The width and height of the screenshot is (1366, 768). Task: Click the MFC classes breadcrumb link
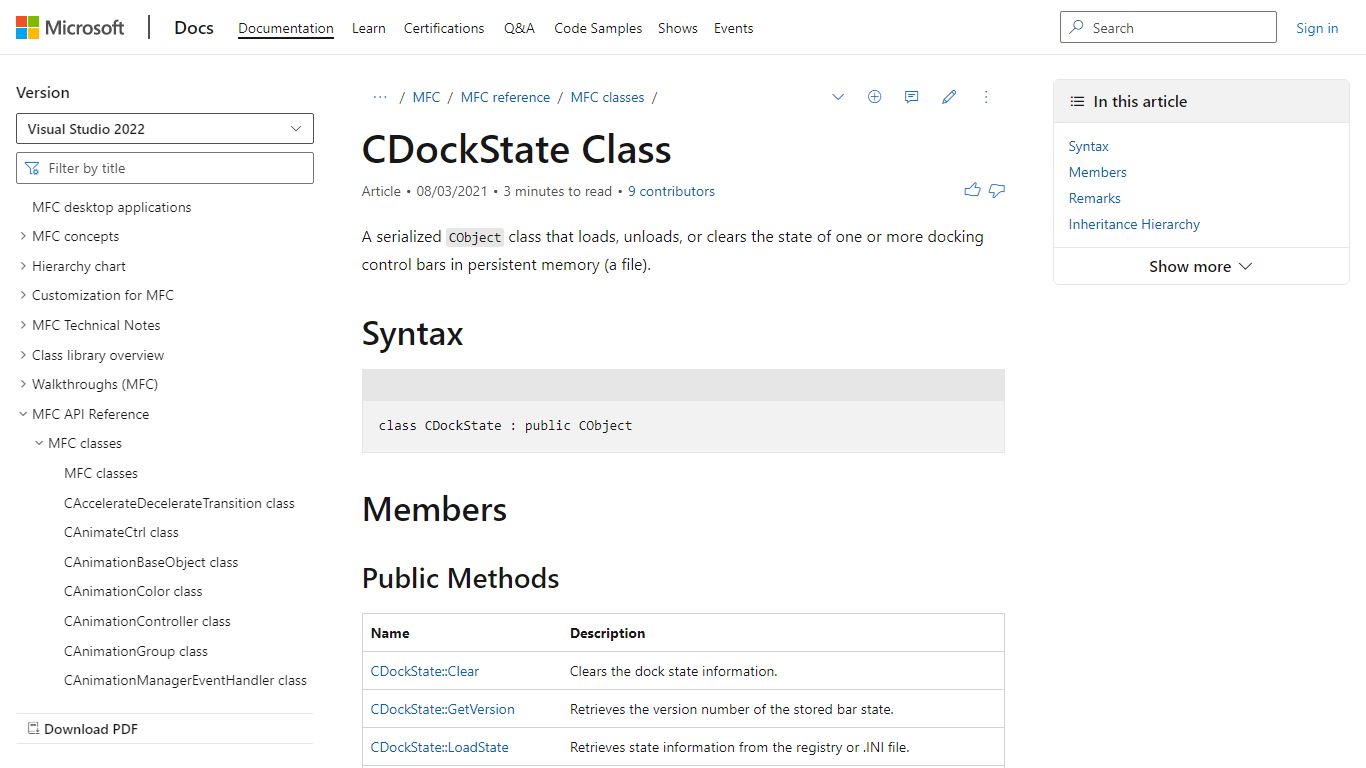coord(607,97)
